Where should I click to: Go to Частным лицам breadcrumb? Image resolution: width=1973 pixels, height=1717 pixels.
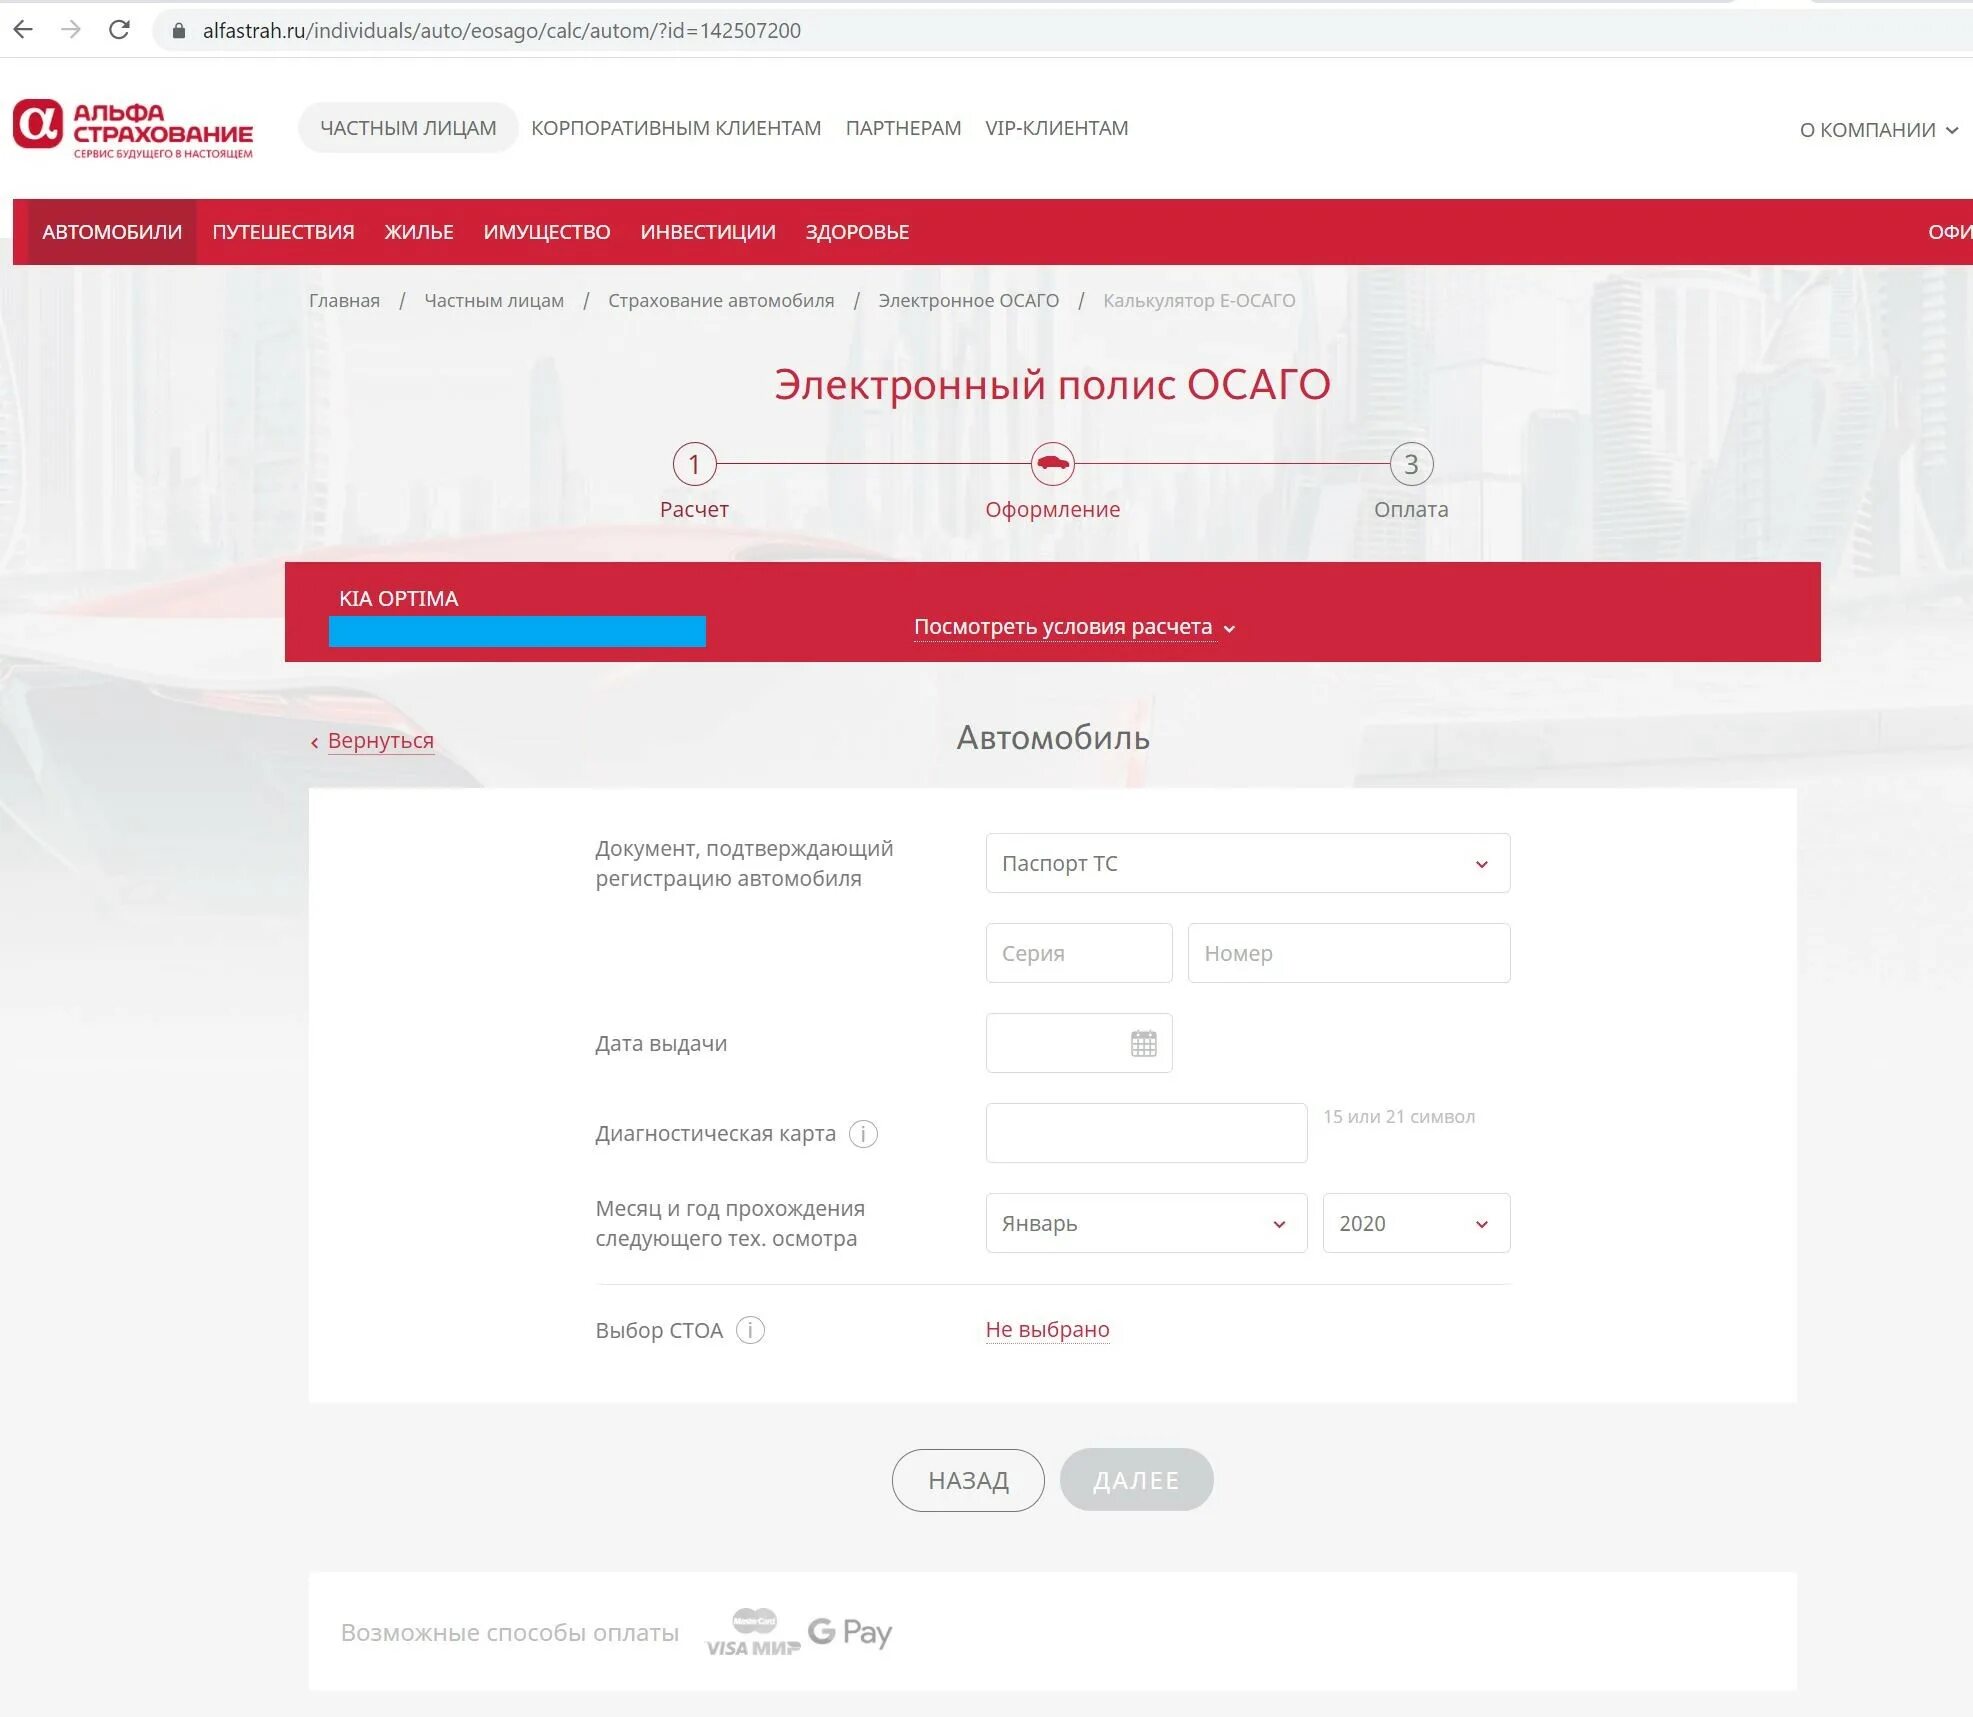[x=494, y=301]
